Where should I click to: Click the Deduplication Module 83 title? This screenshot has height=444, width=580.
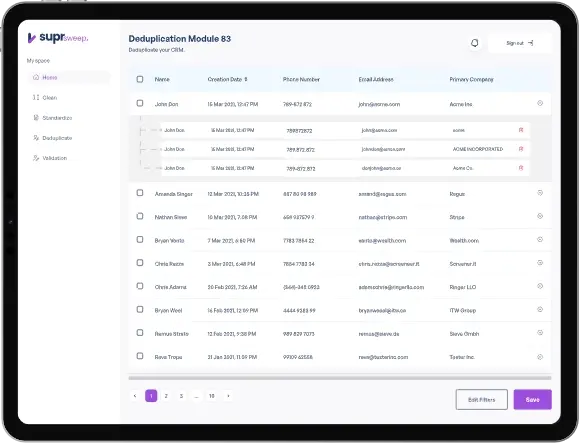pyautogui.click(x=180, y=38)
